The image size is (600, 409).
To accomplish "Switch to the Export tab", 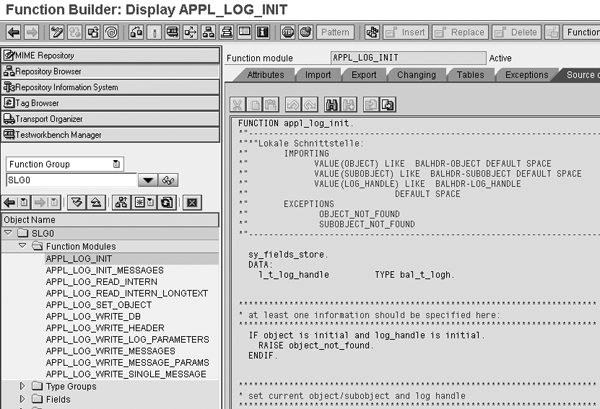I will coord(364,75).
